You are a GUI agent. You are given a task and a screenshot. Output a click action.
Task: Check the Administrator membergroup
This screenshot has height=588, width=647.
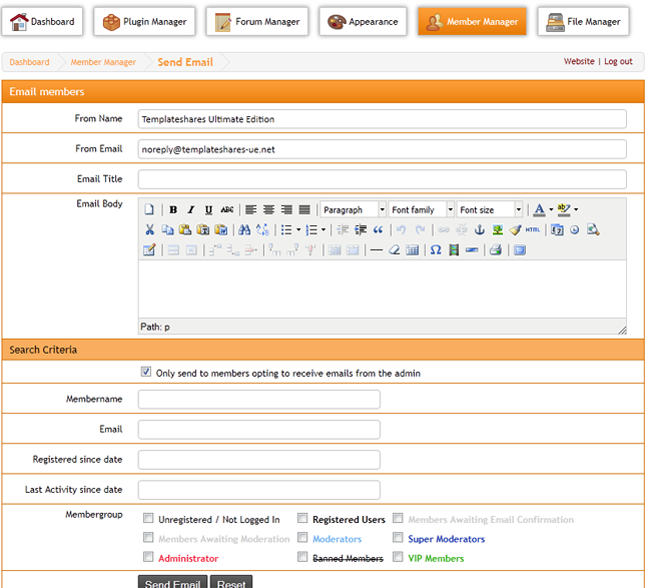[148, 557]
